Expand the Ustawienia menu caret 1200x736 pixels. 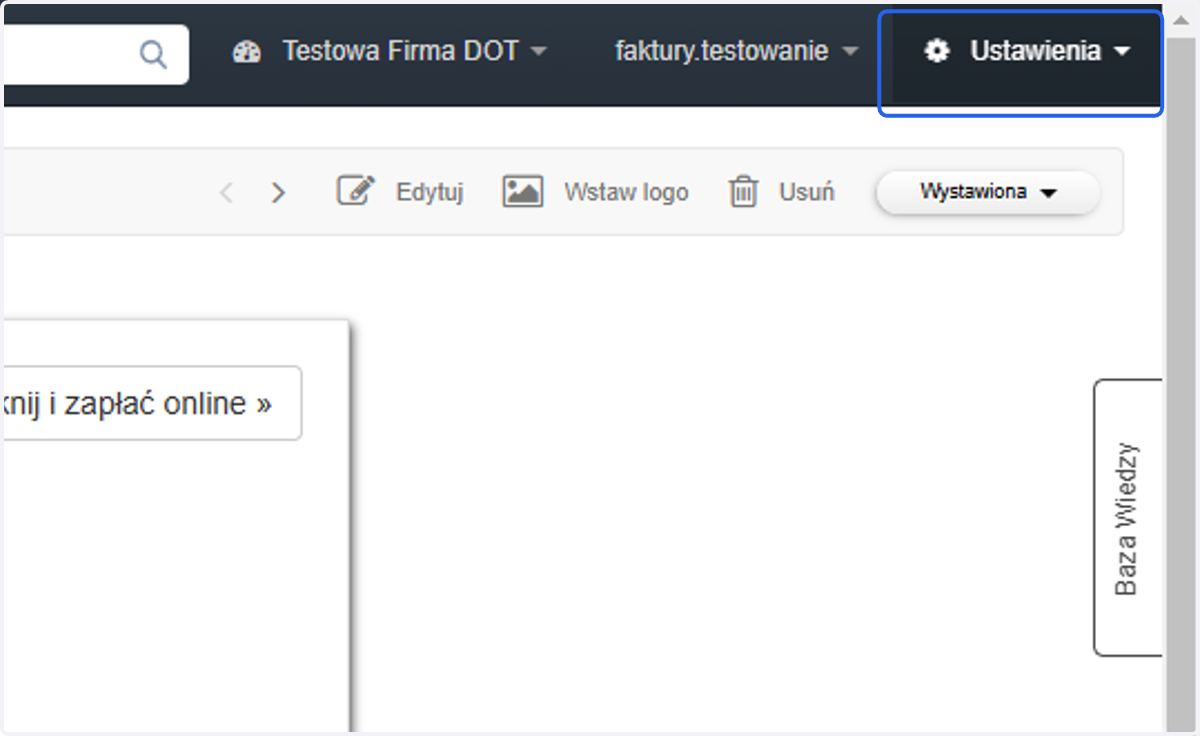[x=1122, y=51]
